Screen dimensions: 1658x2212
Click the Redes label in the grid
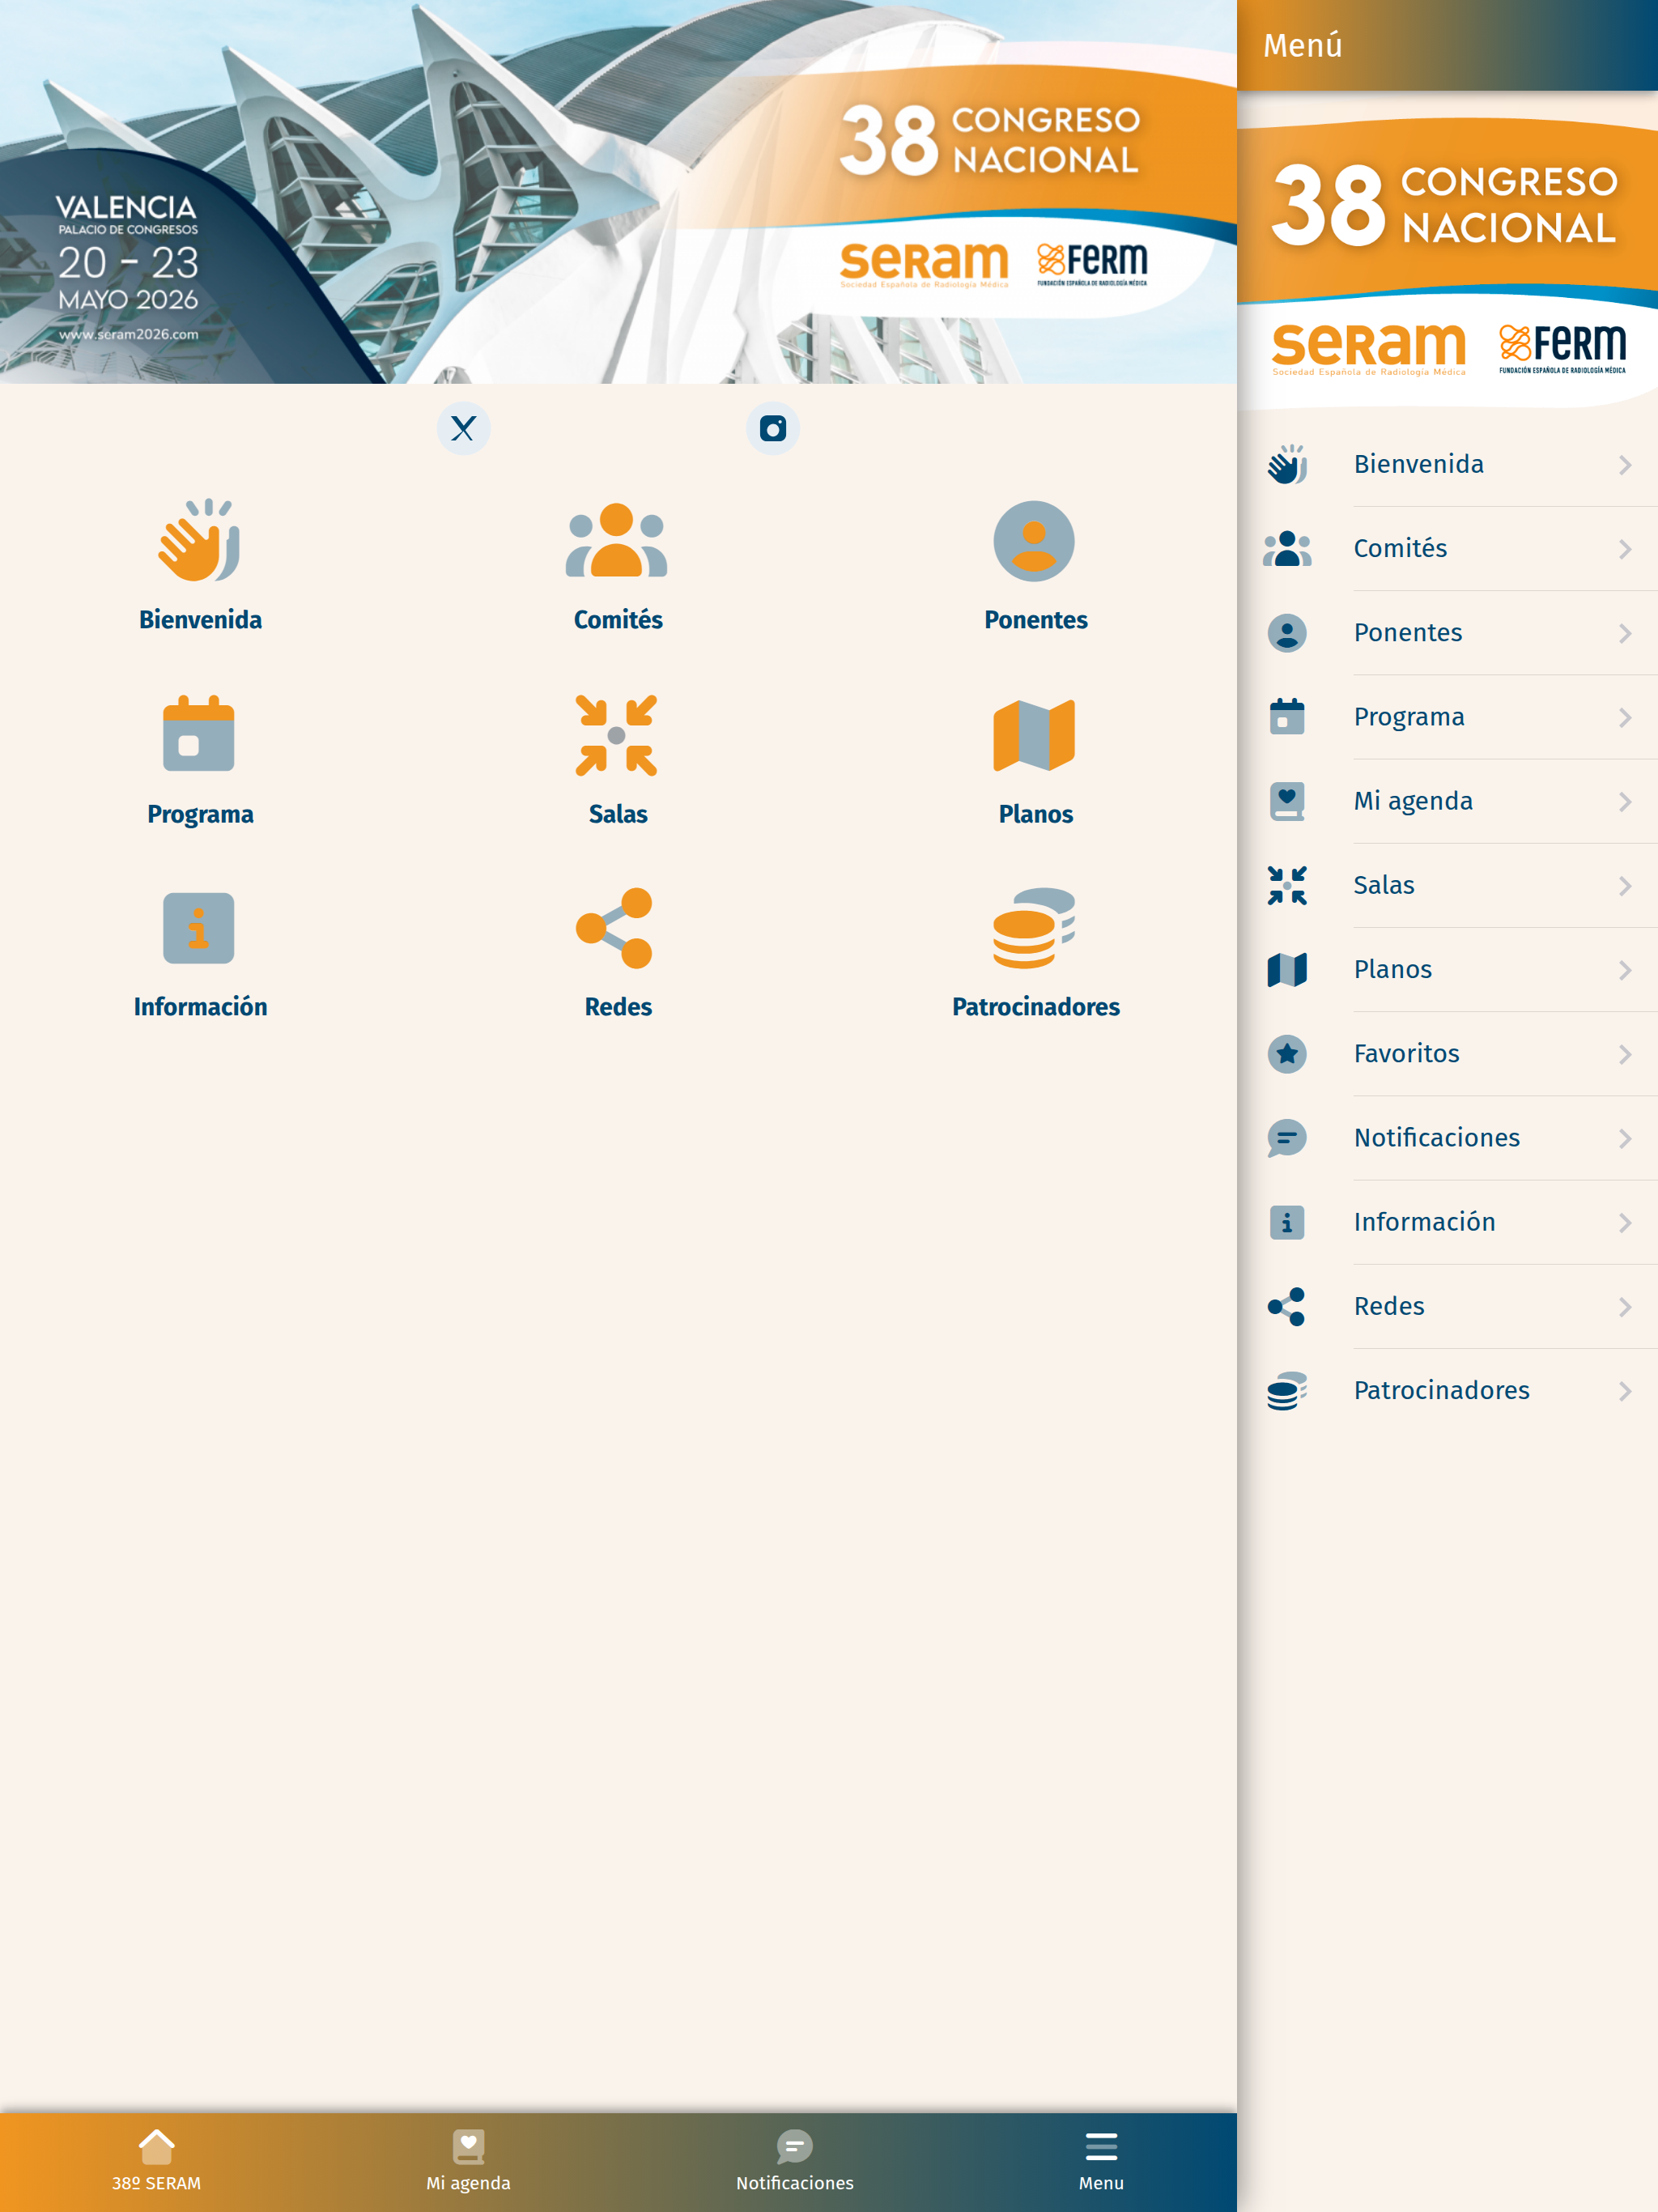click(618, 1007)
